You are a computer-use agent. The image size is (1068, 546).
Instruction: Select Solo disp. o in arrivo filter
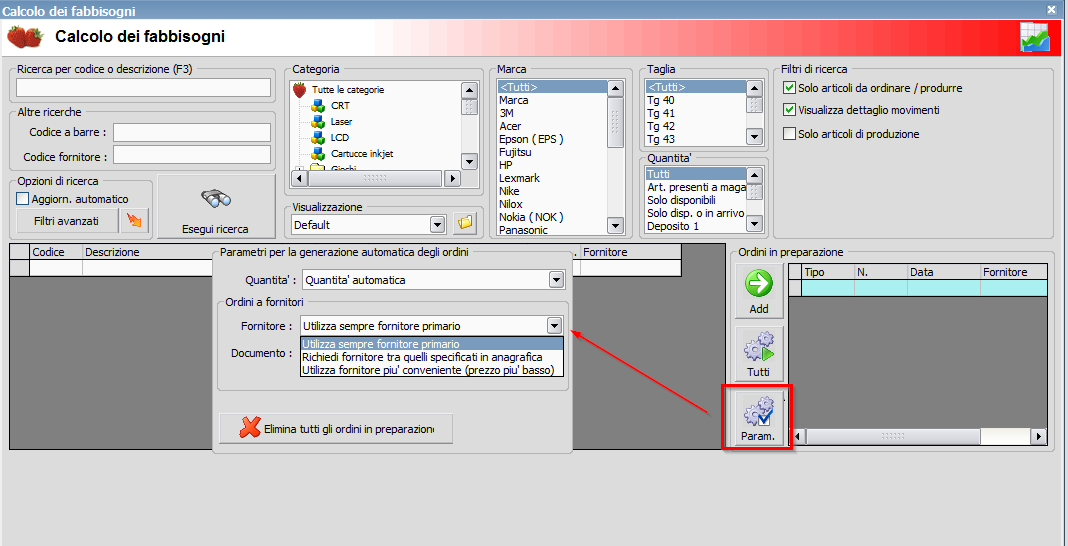pos(695,213)
